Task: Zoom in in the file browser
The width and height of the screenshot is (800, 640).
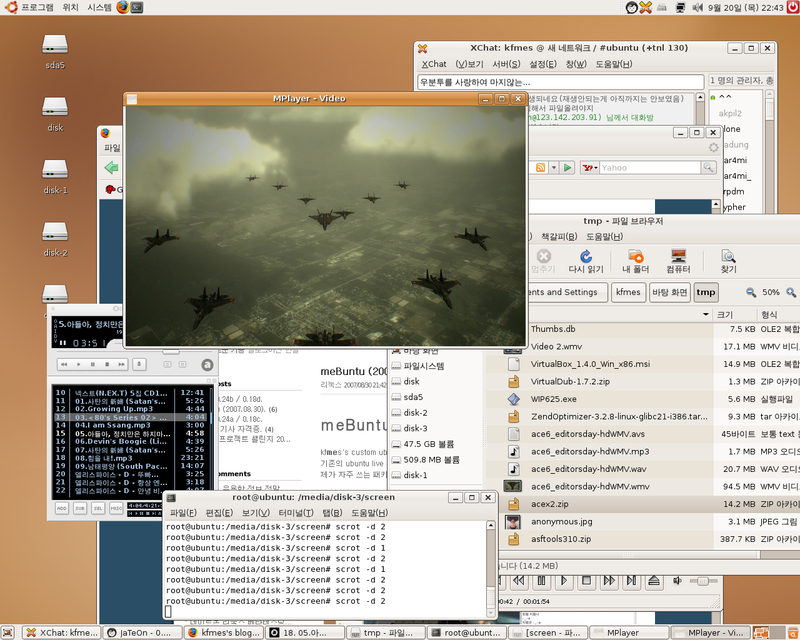Action: 791,292
